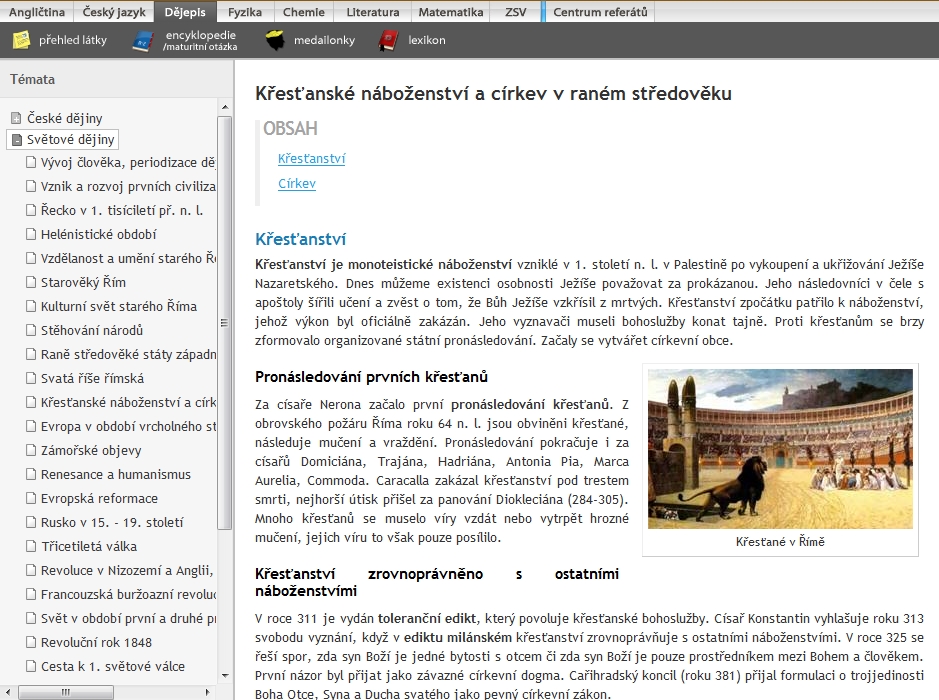
Task: Click page icon beside Helénistické období
Action: coord(31,234)
